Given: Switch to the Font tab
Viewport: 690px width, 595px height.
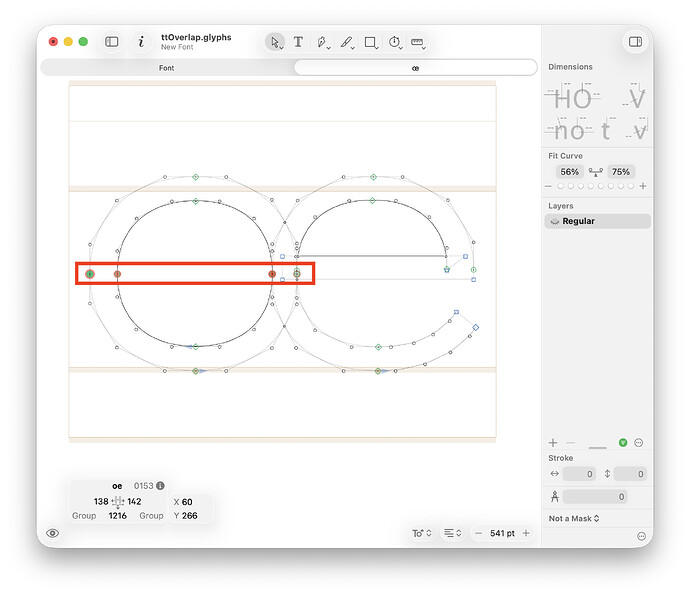Looking at the screenshot, I should (167, 68).
